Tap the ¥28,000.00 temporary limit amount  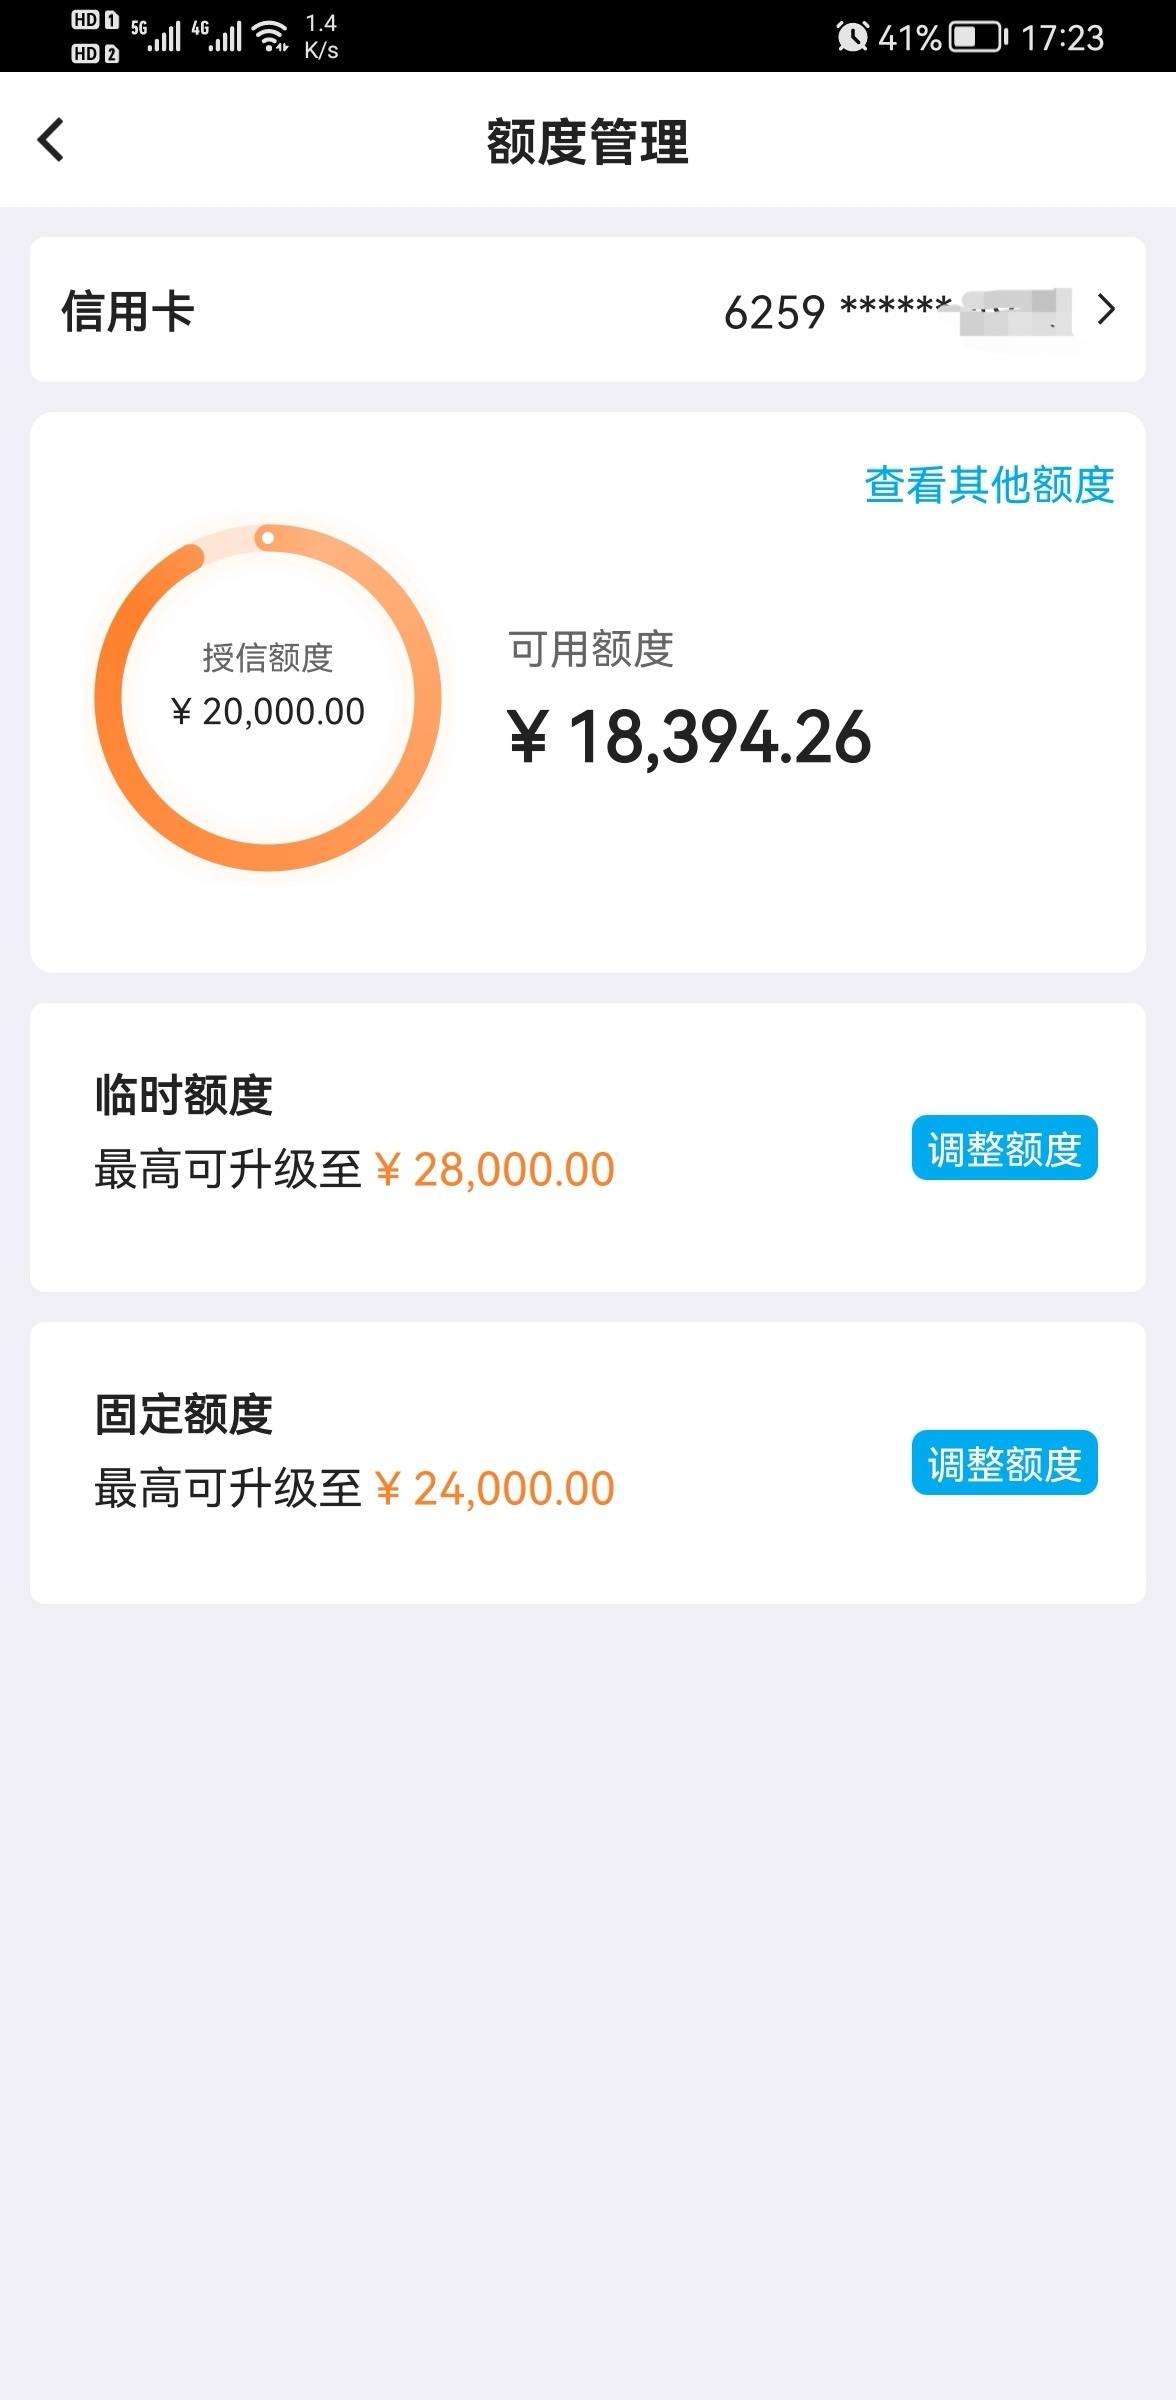click(495, 1169)
